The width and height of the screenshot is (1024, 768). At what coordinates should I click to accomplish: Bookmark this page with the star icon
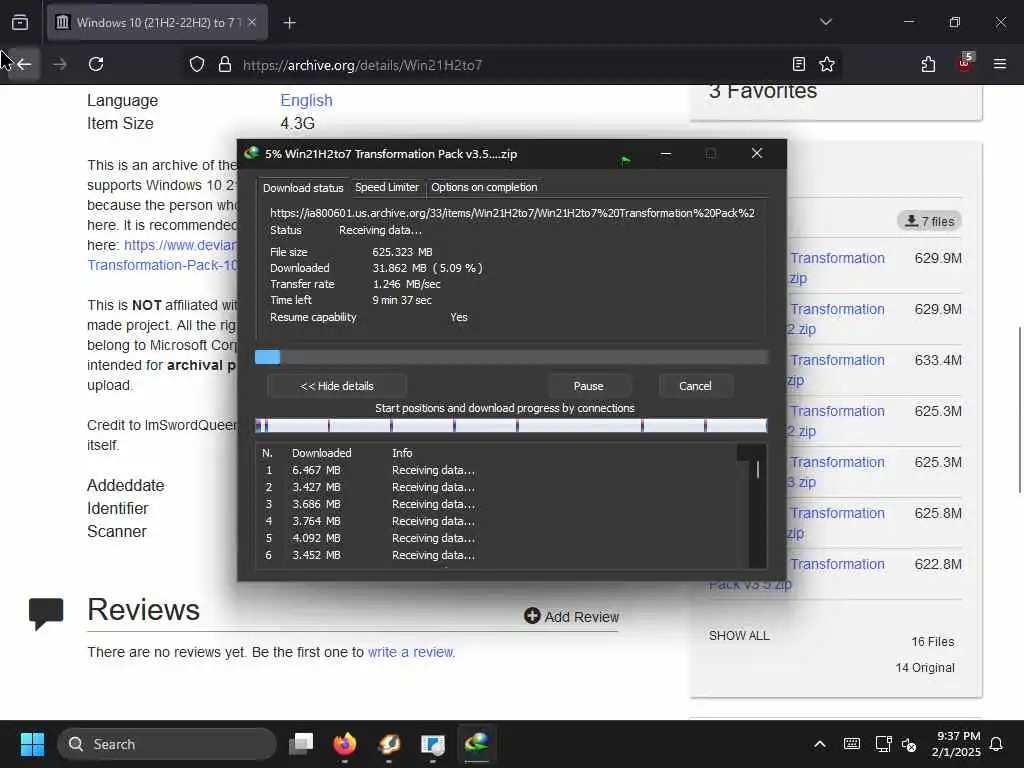827,64
